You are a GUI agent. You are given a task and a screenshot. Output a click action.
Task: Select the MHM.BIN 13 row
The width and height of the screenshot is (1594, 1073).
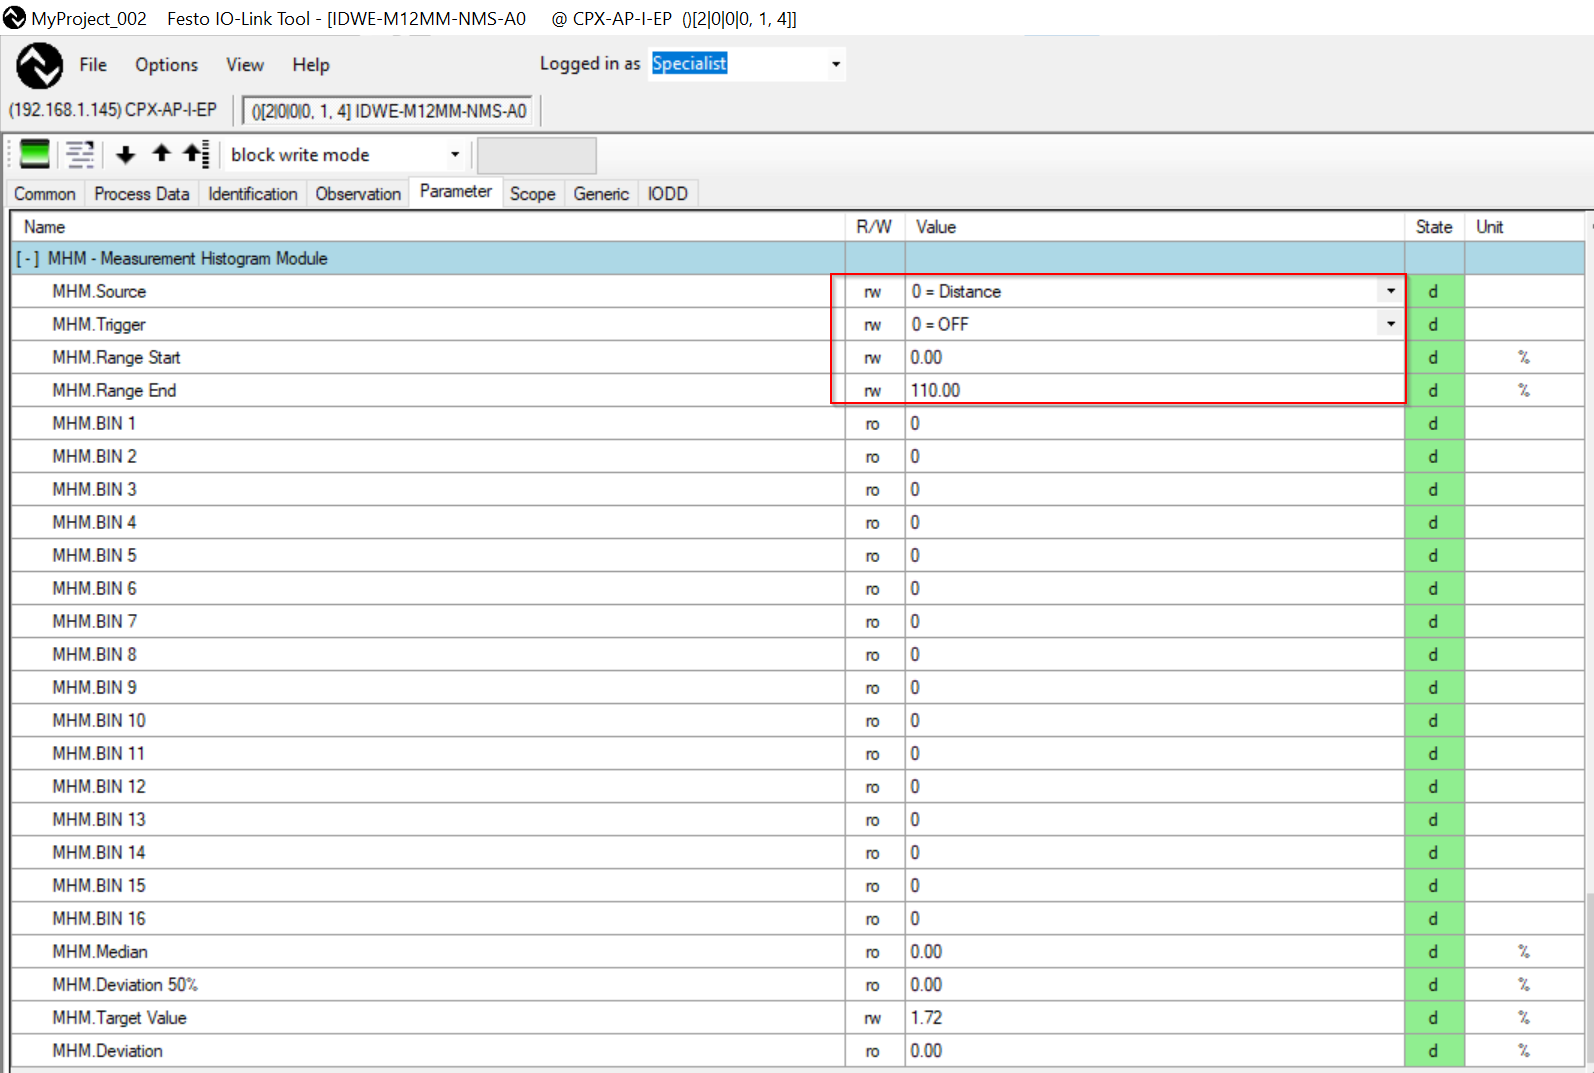click(x=797, y=819)
